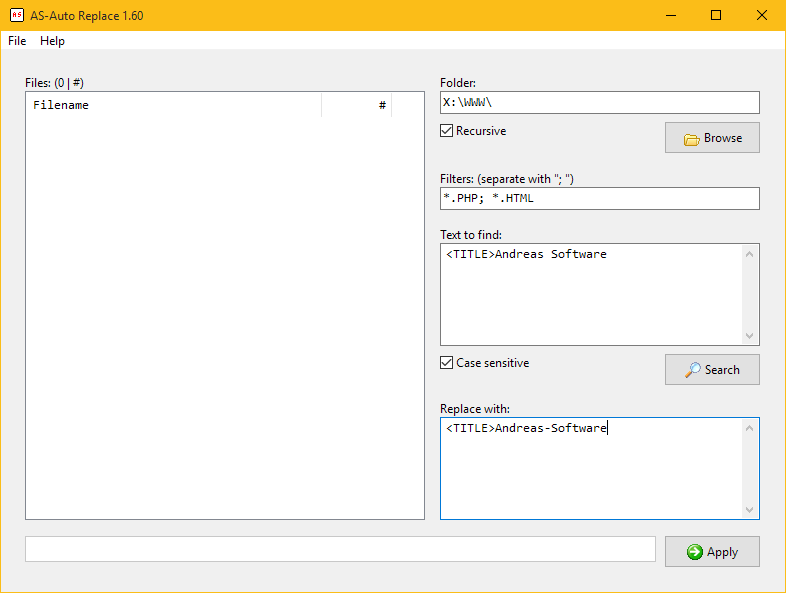Image resolution: width=786 pixels, height=593 pixels.
Task: Click Text to find scrollbar up arrow
Action: (749, 254)
